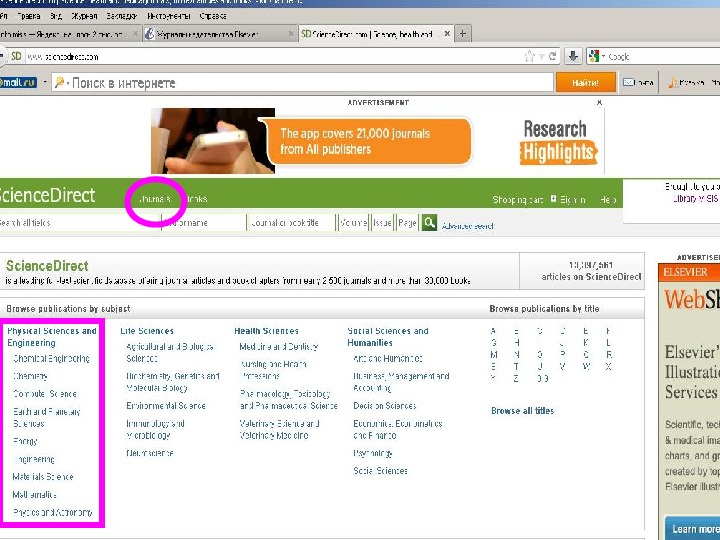720x540 pixels.
Task: Focus the Search all fields input
Action: pos(80,223)
